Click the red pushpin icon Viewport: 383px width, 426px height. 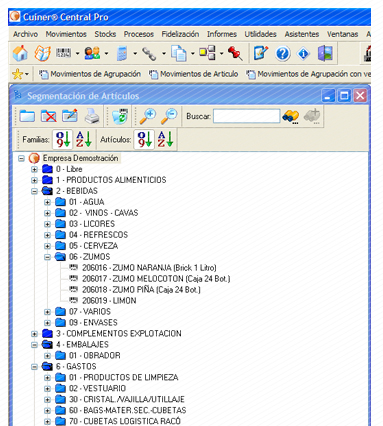coord(235,53)
